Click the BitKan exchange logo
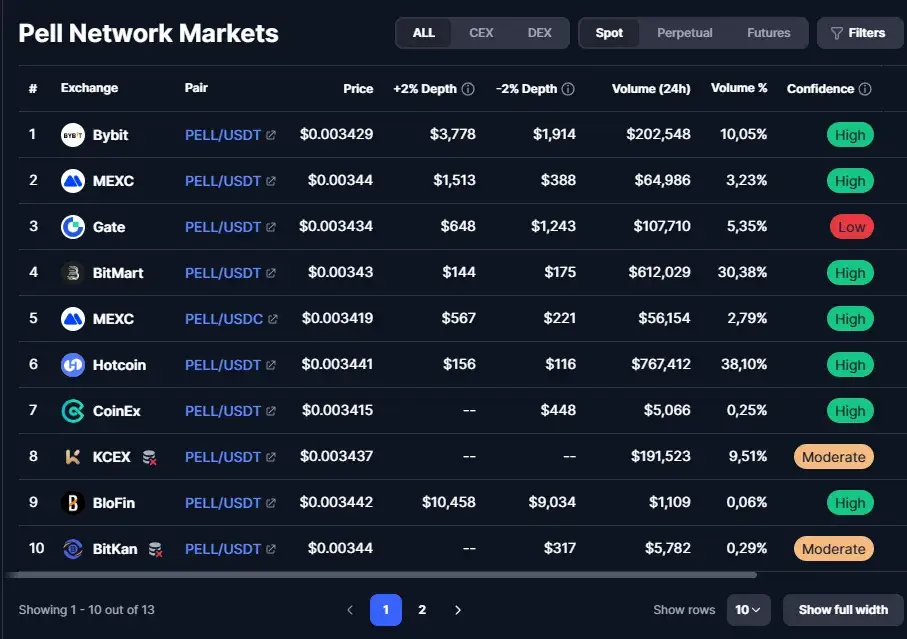 73,549
